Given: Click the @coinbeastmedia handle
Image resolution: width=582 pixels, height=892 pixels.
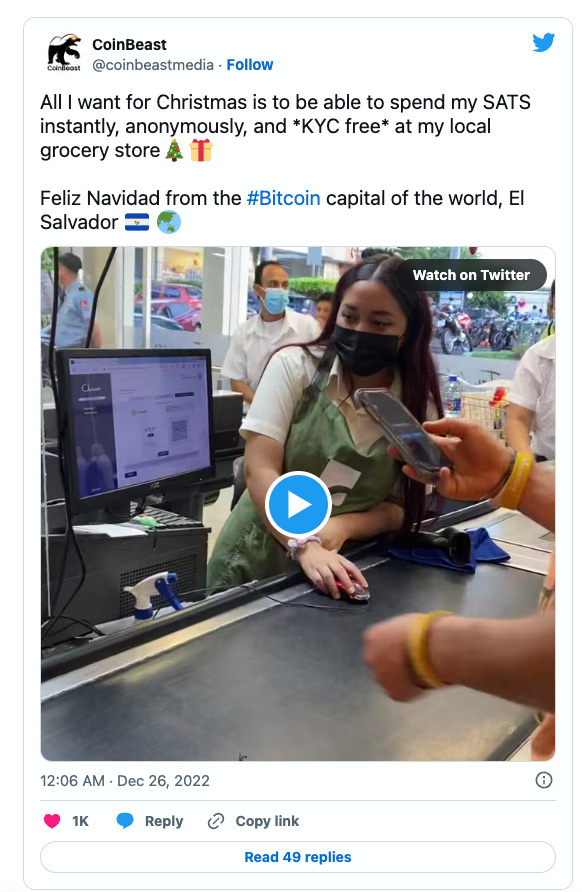Looking at the screenshot, I should click(153, 65).
